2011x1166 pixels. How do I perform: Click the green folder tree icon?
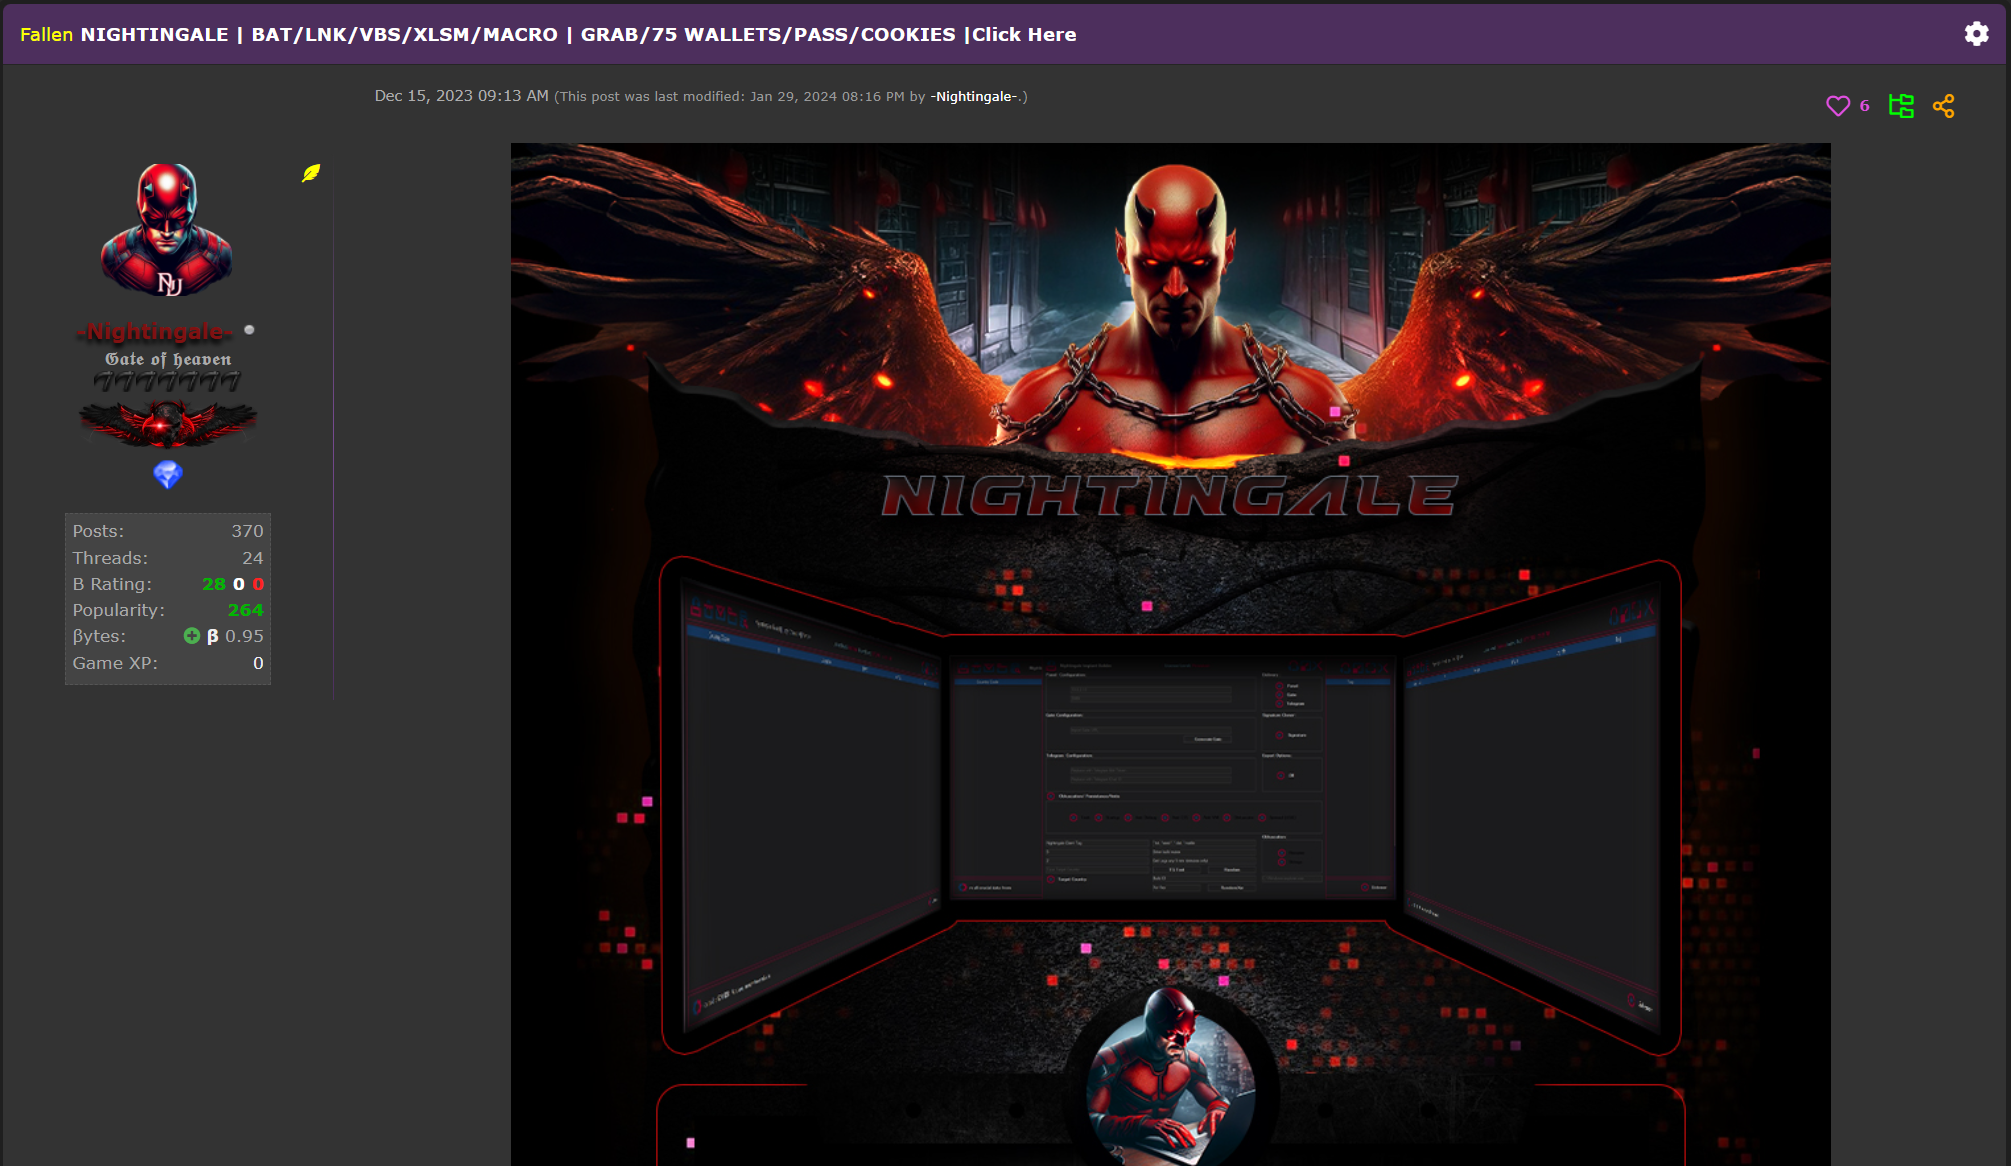pyautogui.click(x=1901, y=106)
